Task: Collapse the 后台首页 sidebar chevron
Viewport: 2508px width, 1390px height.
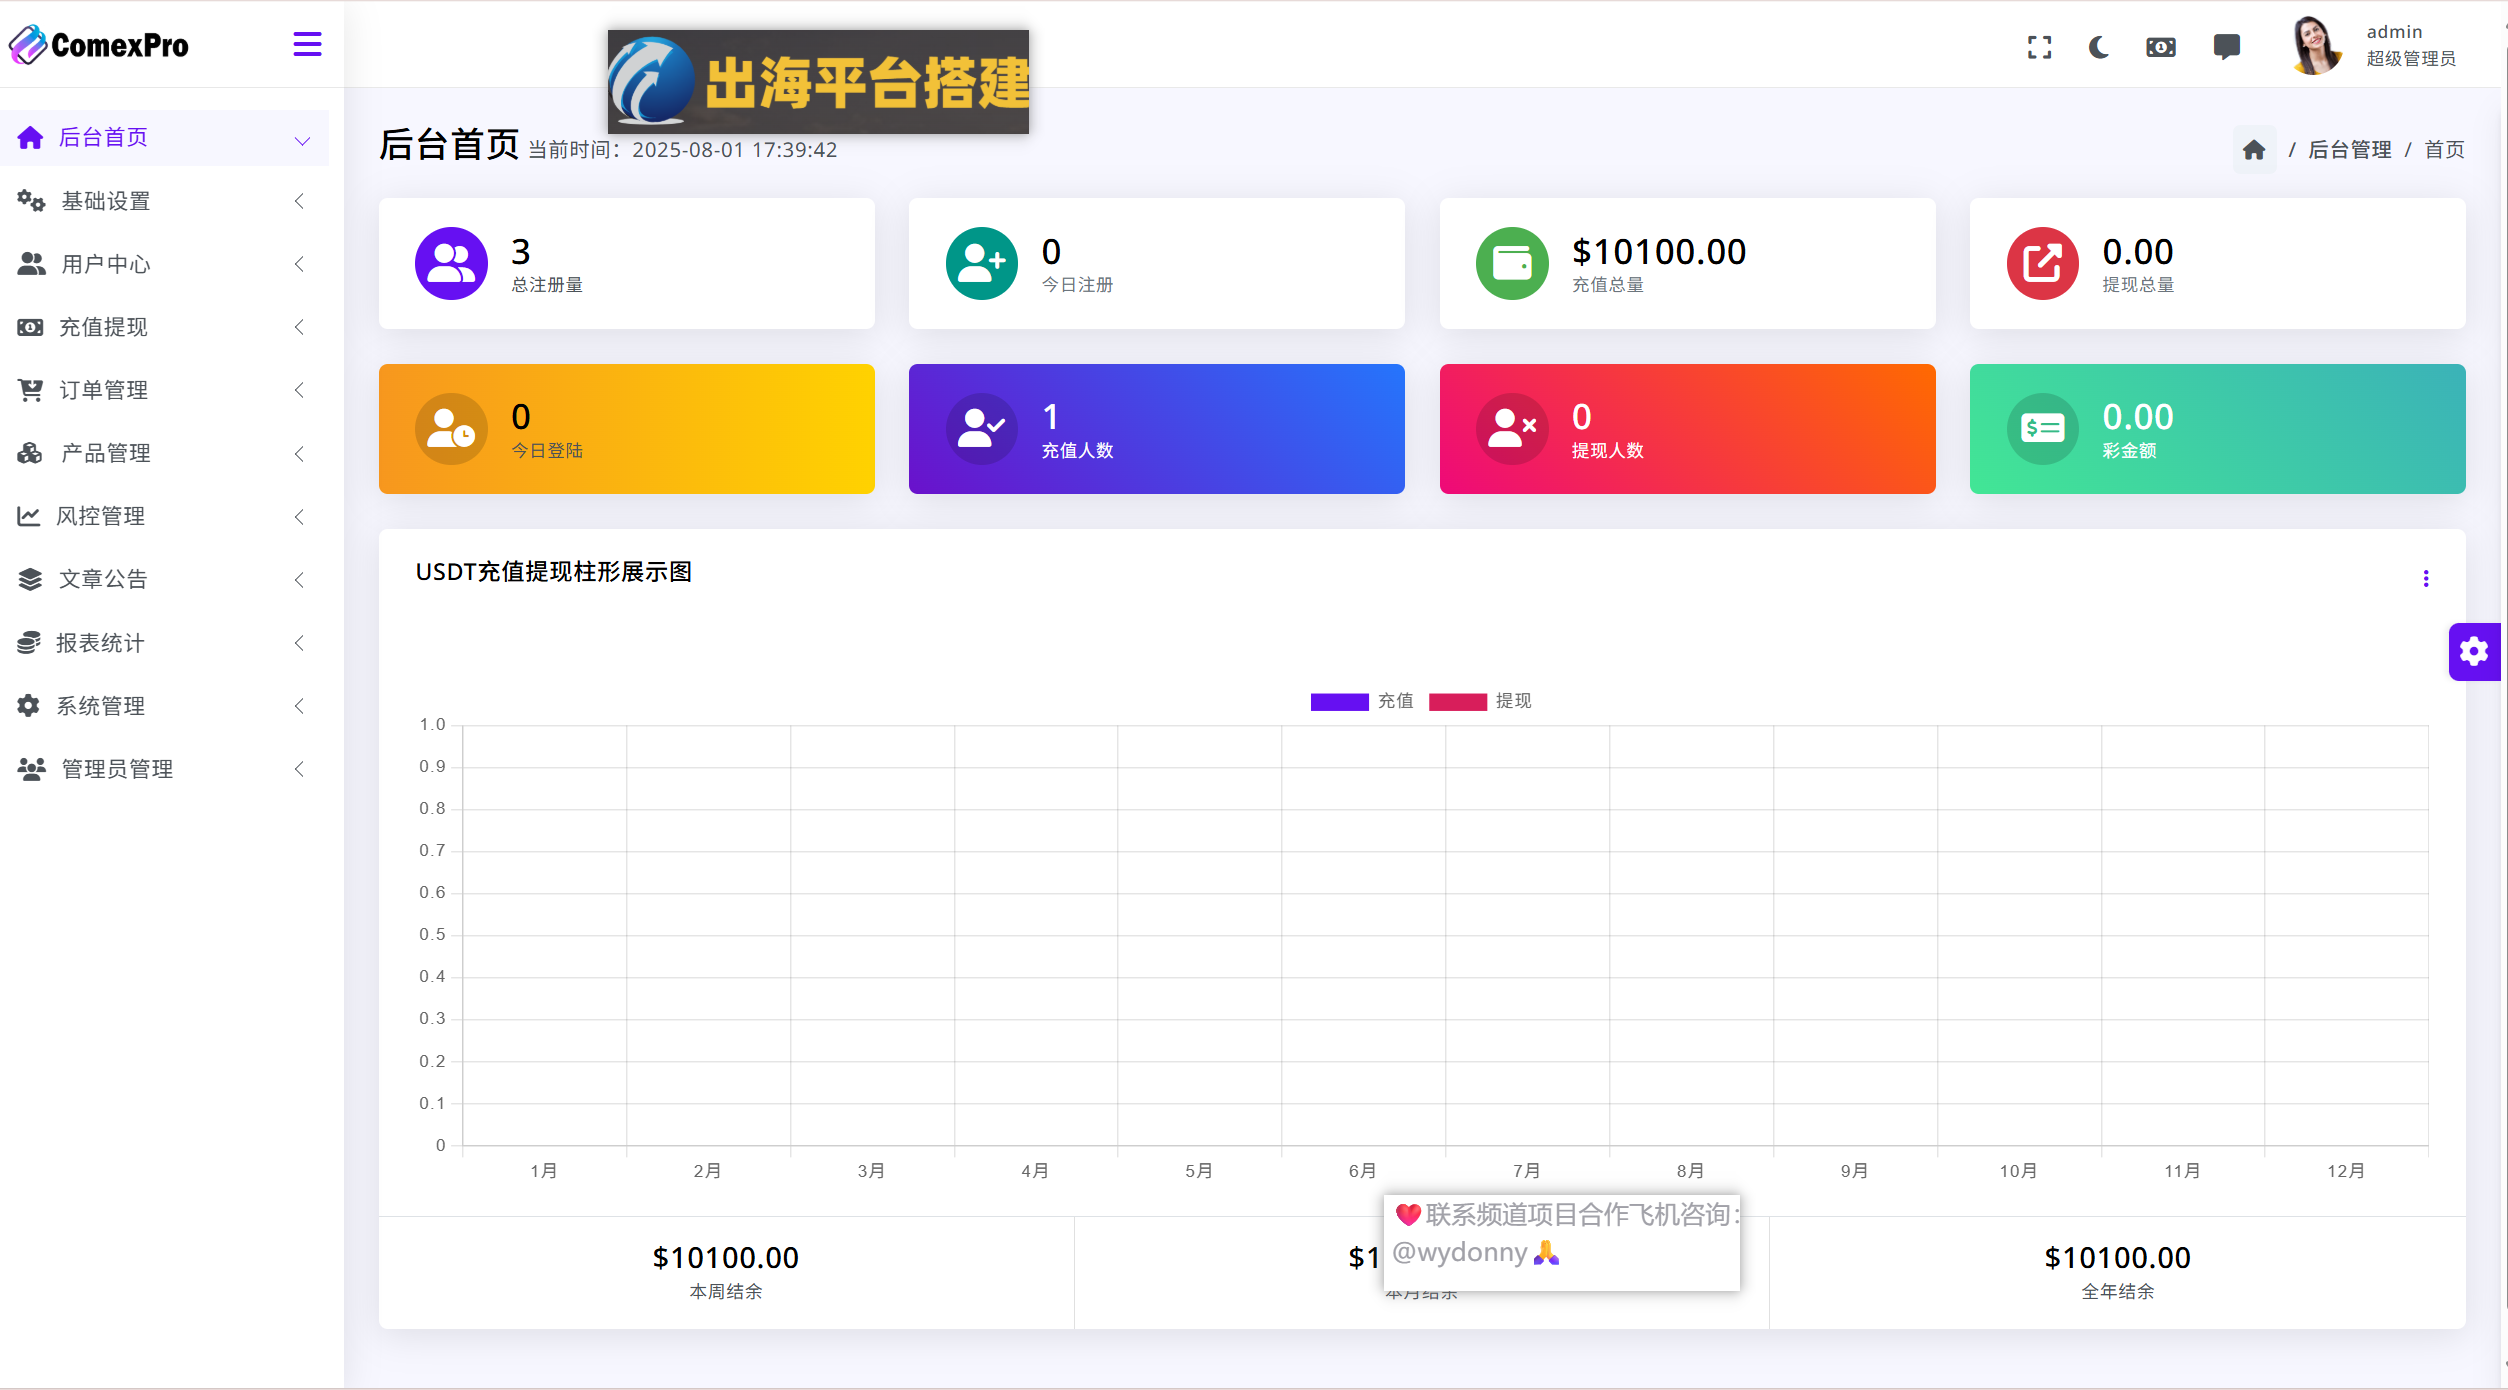Action: [x=302, y=140]
